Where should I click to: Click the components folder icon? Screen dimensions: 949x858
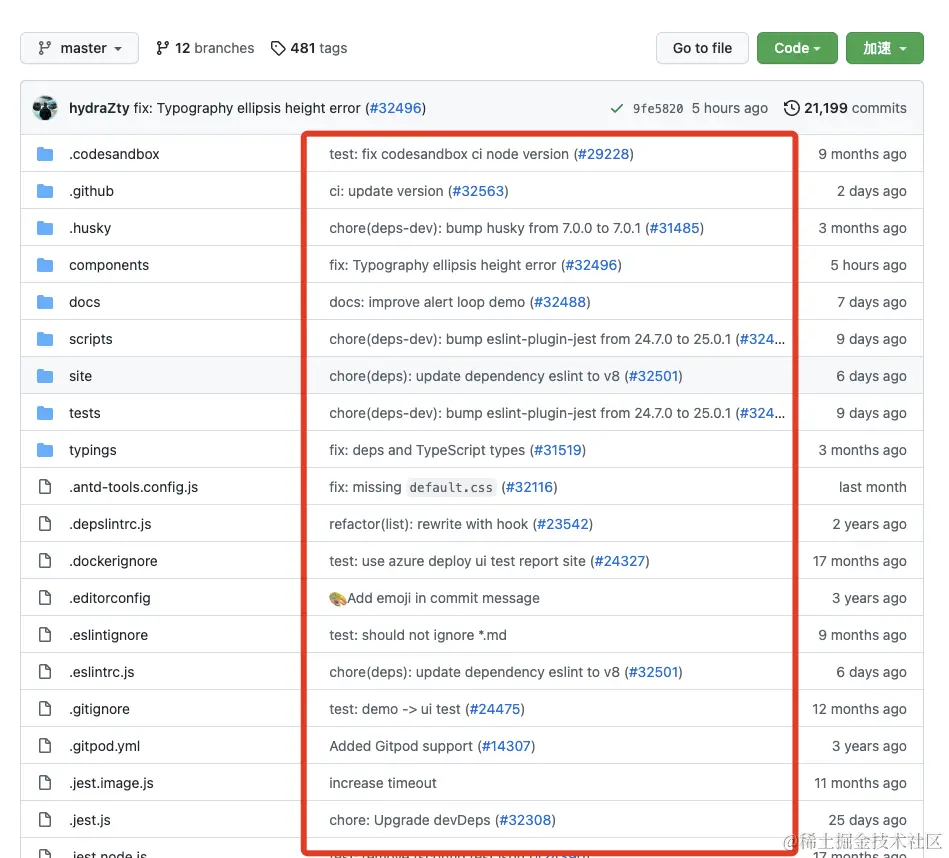pos(45,265)
